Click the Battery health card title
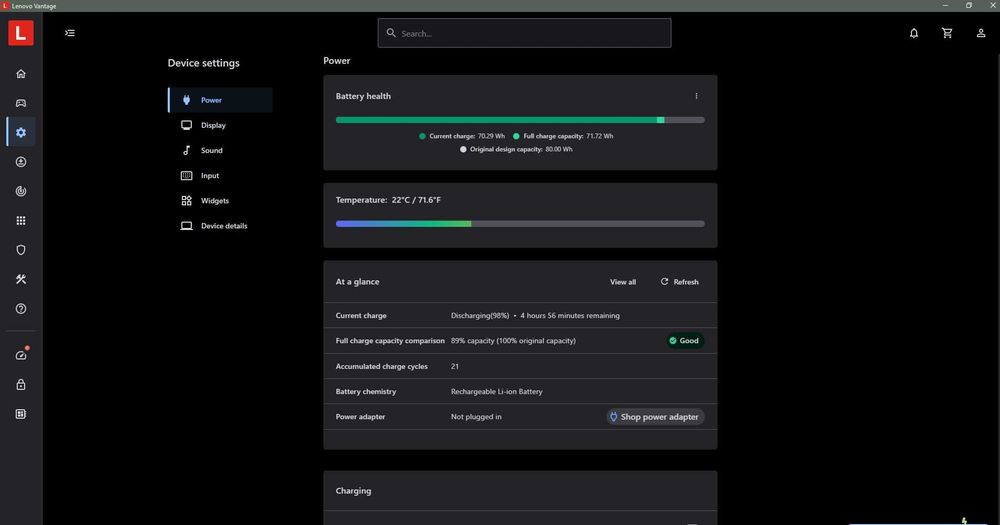Screen dimensions: 1000x525 point(363,96)
